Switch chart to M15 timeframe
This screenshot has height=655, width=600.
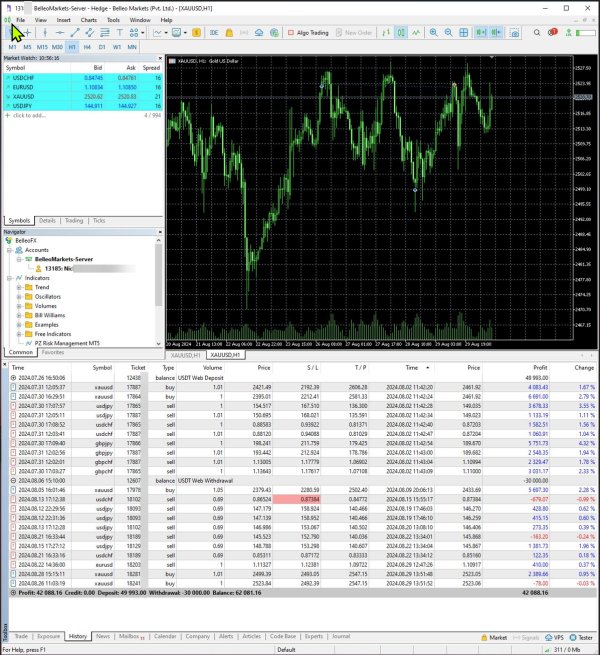42,47
